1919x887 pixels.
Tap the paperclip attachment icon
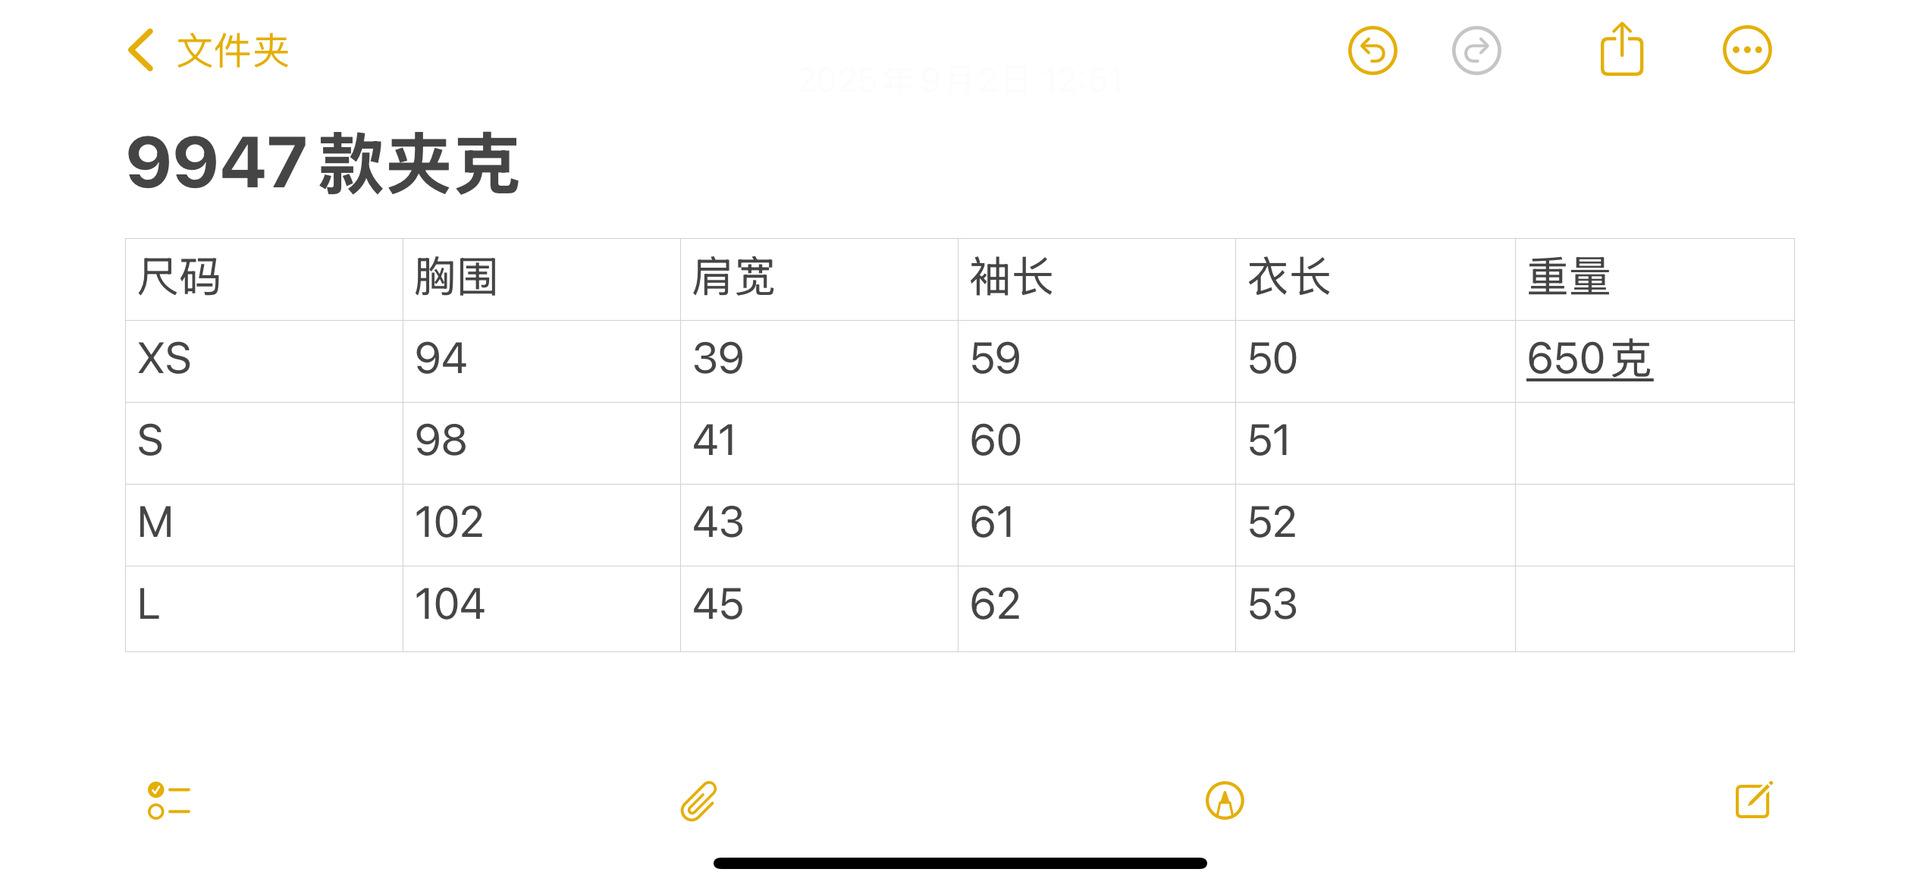click(699, 801)
